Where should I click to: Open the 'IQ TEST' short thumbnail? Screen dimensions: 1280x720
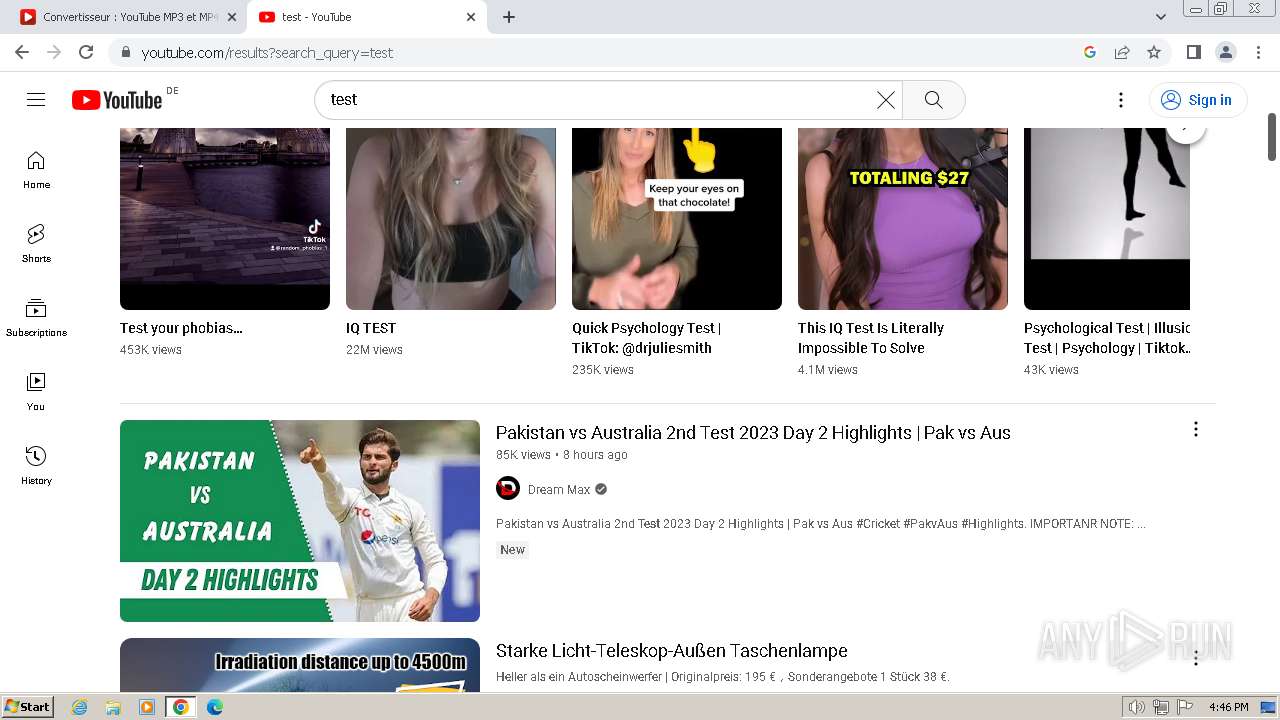pos(451,218)
